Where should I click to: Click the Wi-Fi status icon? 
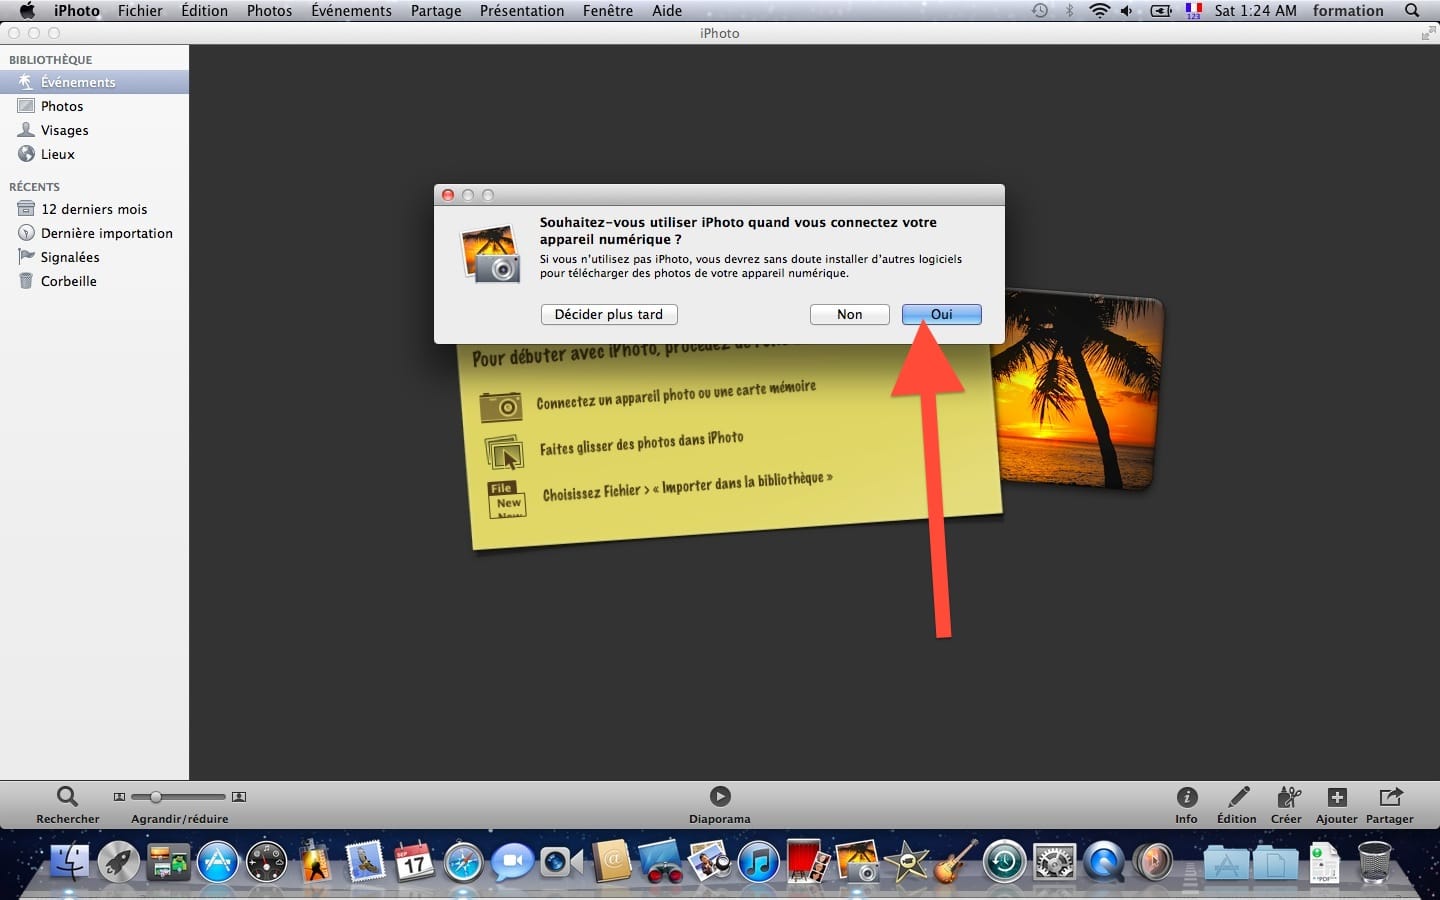click(x=1100, y=11)
